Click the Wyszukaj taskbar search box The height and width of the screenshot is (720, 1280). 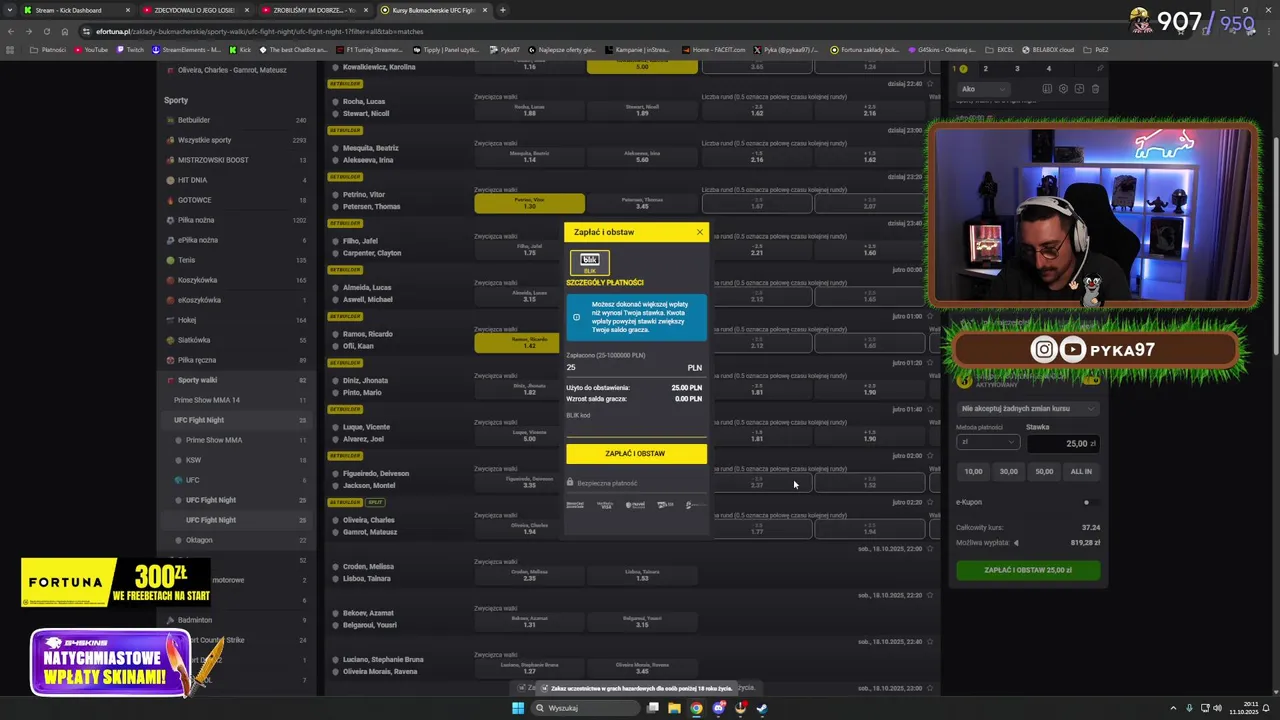point(585,708)
